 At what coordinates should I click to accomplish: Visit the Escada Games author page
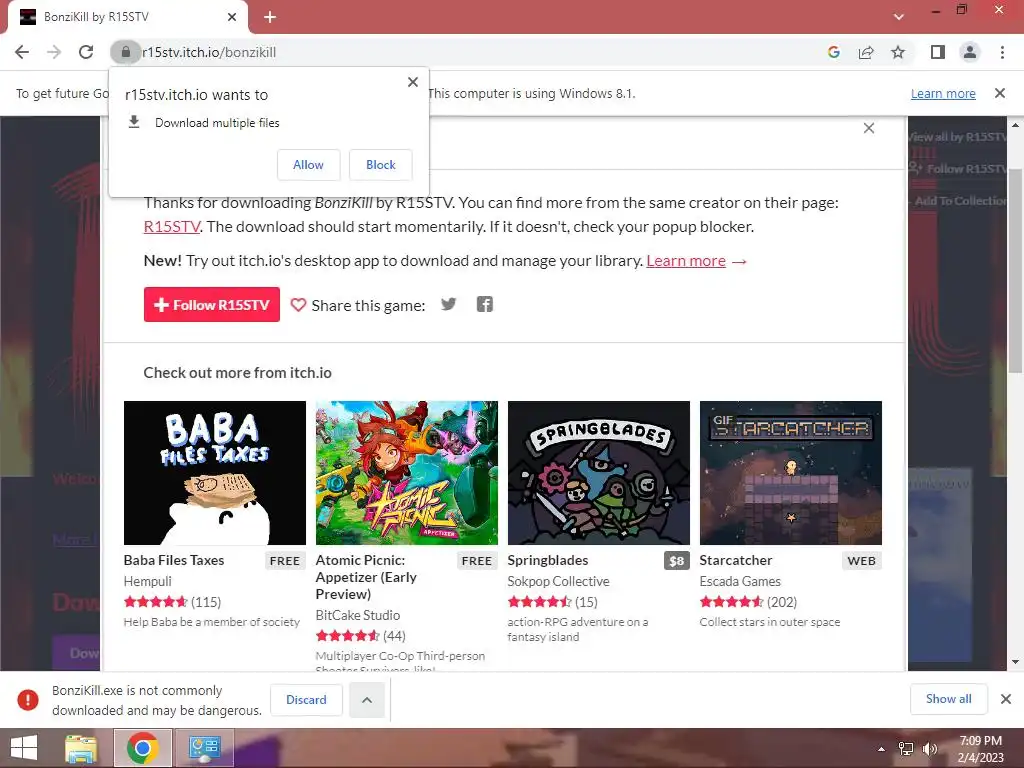[740, 581]
